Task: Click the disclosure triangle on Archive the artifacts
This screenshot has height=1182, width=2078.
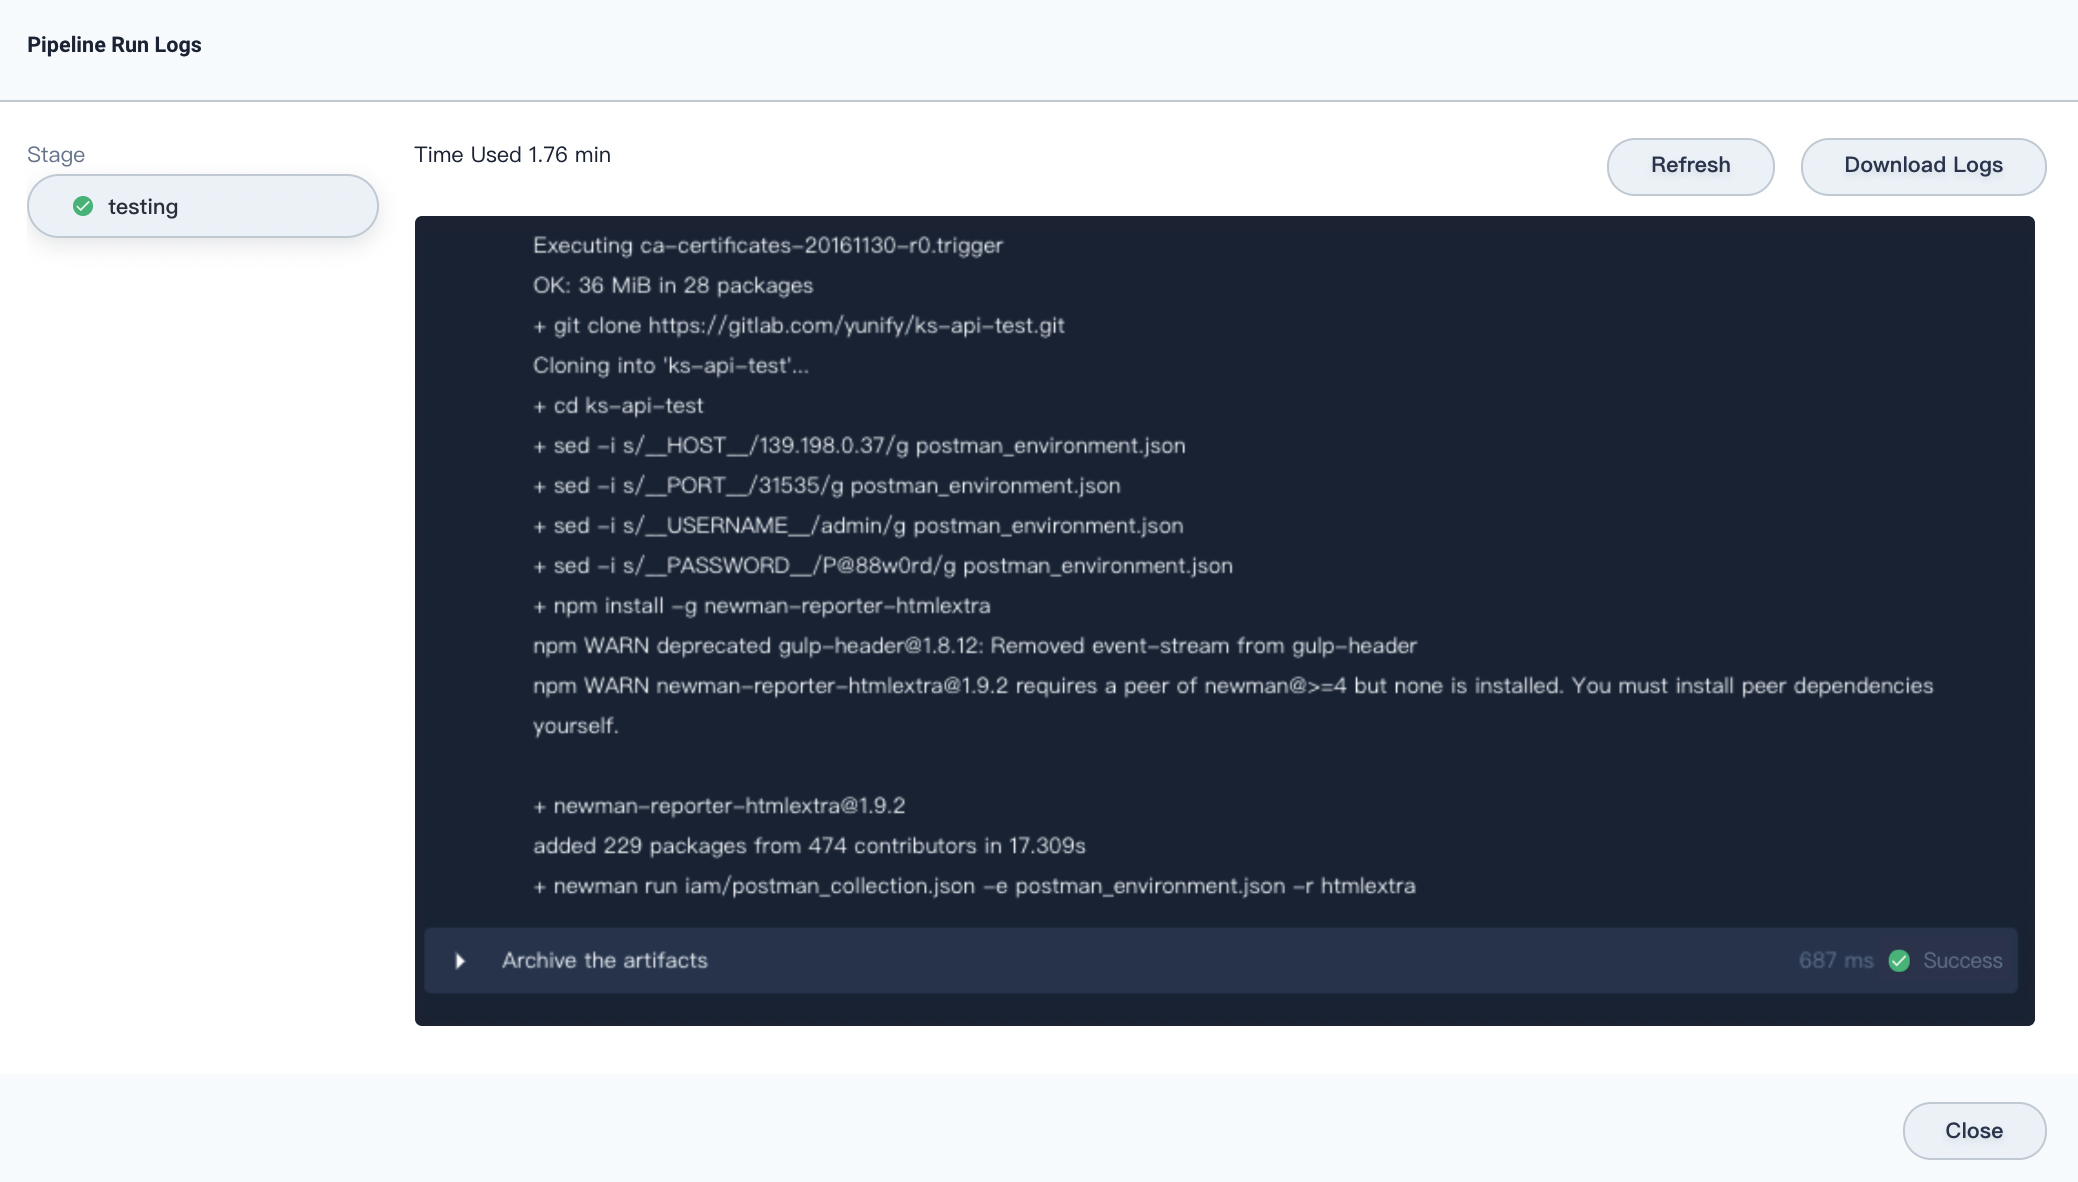Action: tap(459, 961)
